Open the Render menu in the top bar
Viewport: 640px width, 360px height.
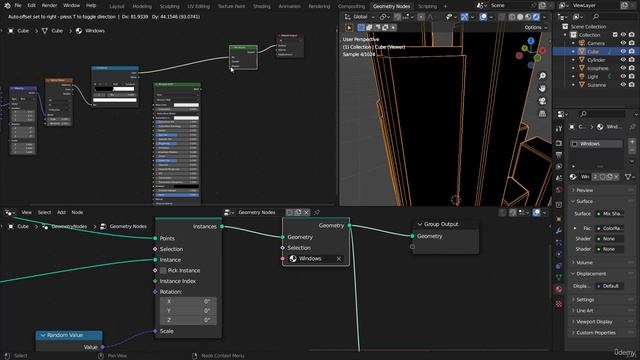tap(49, 5)
